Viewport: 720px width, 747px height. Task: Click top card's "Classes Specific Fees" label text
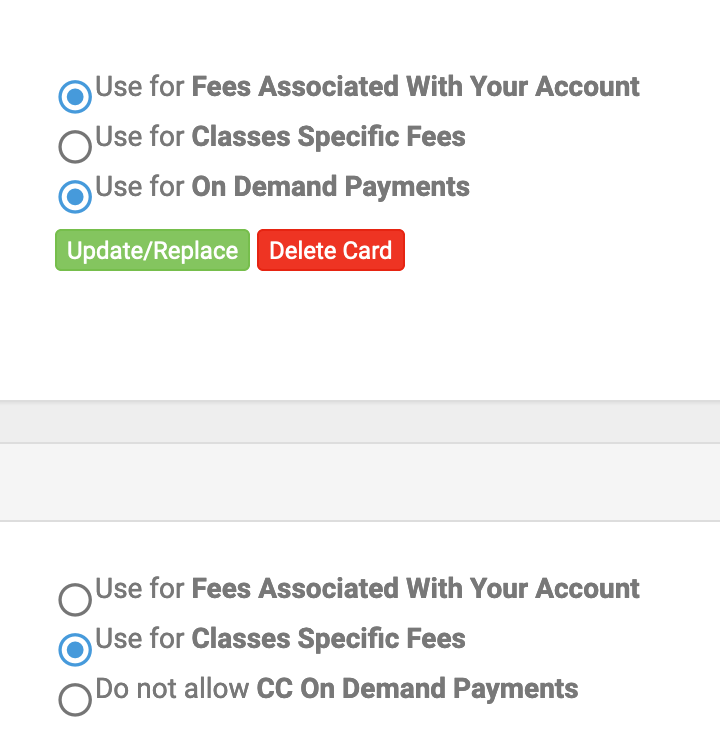point(280,136)
